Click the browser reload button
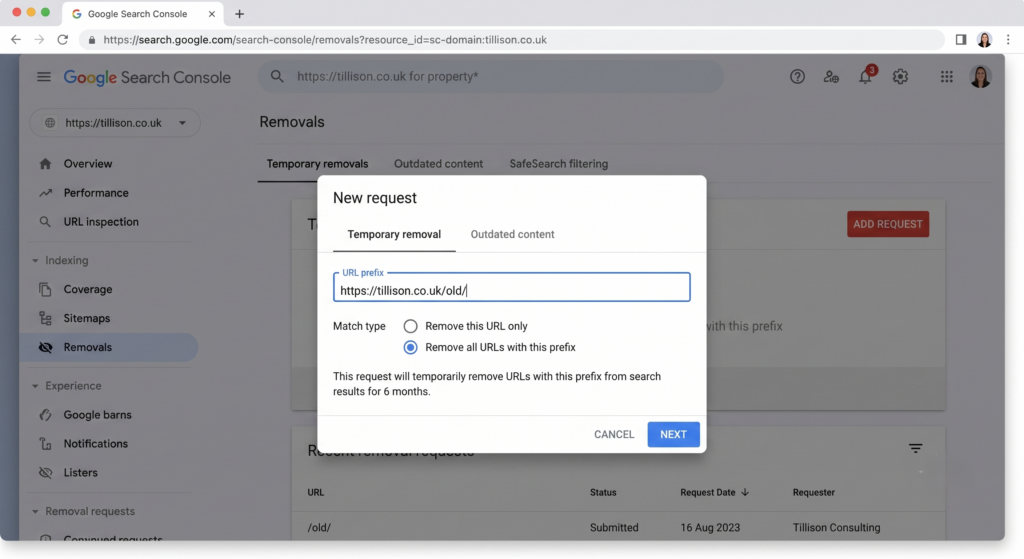Screen dimensions: 1024x559 tap(63, 40)
